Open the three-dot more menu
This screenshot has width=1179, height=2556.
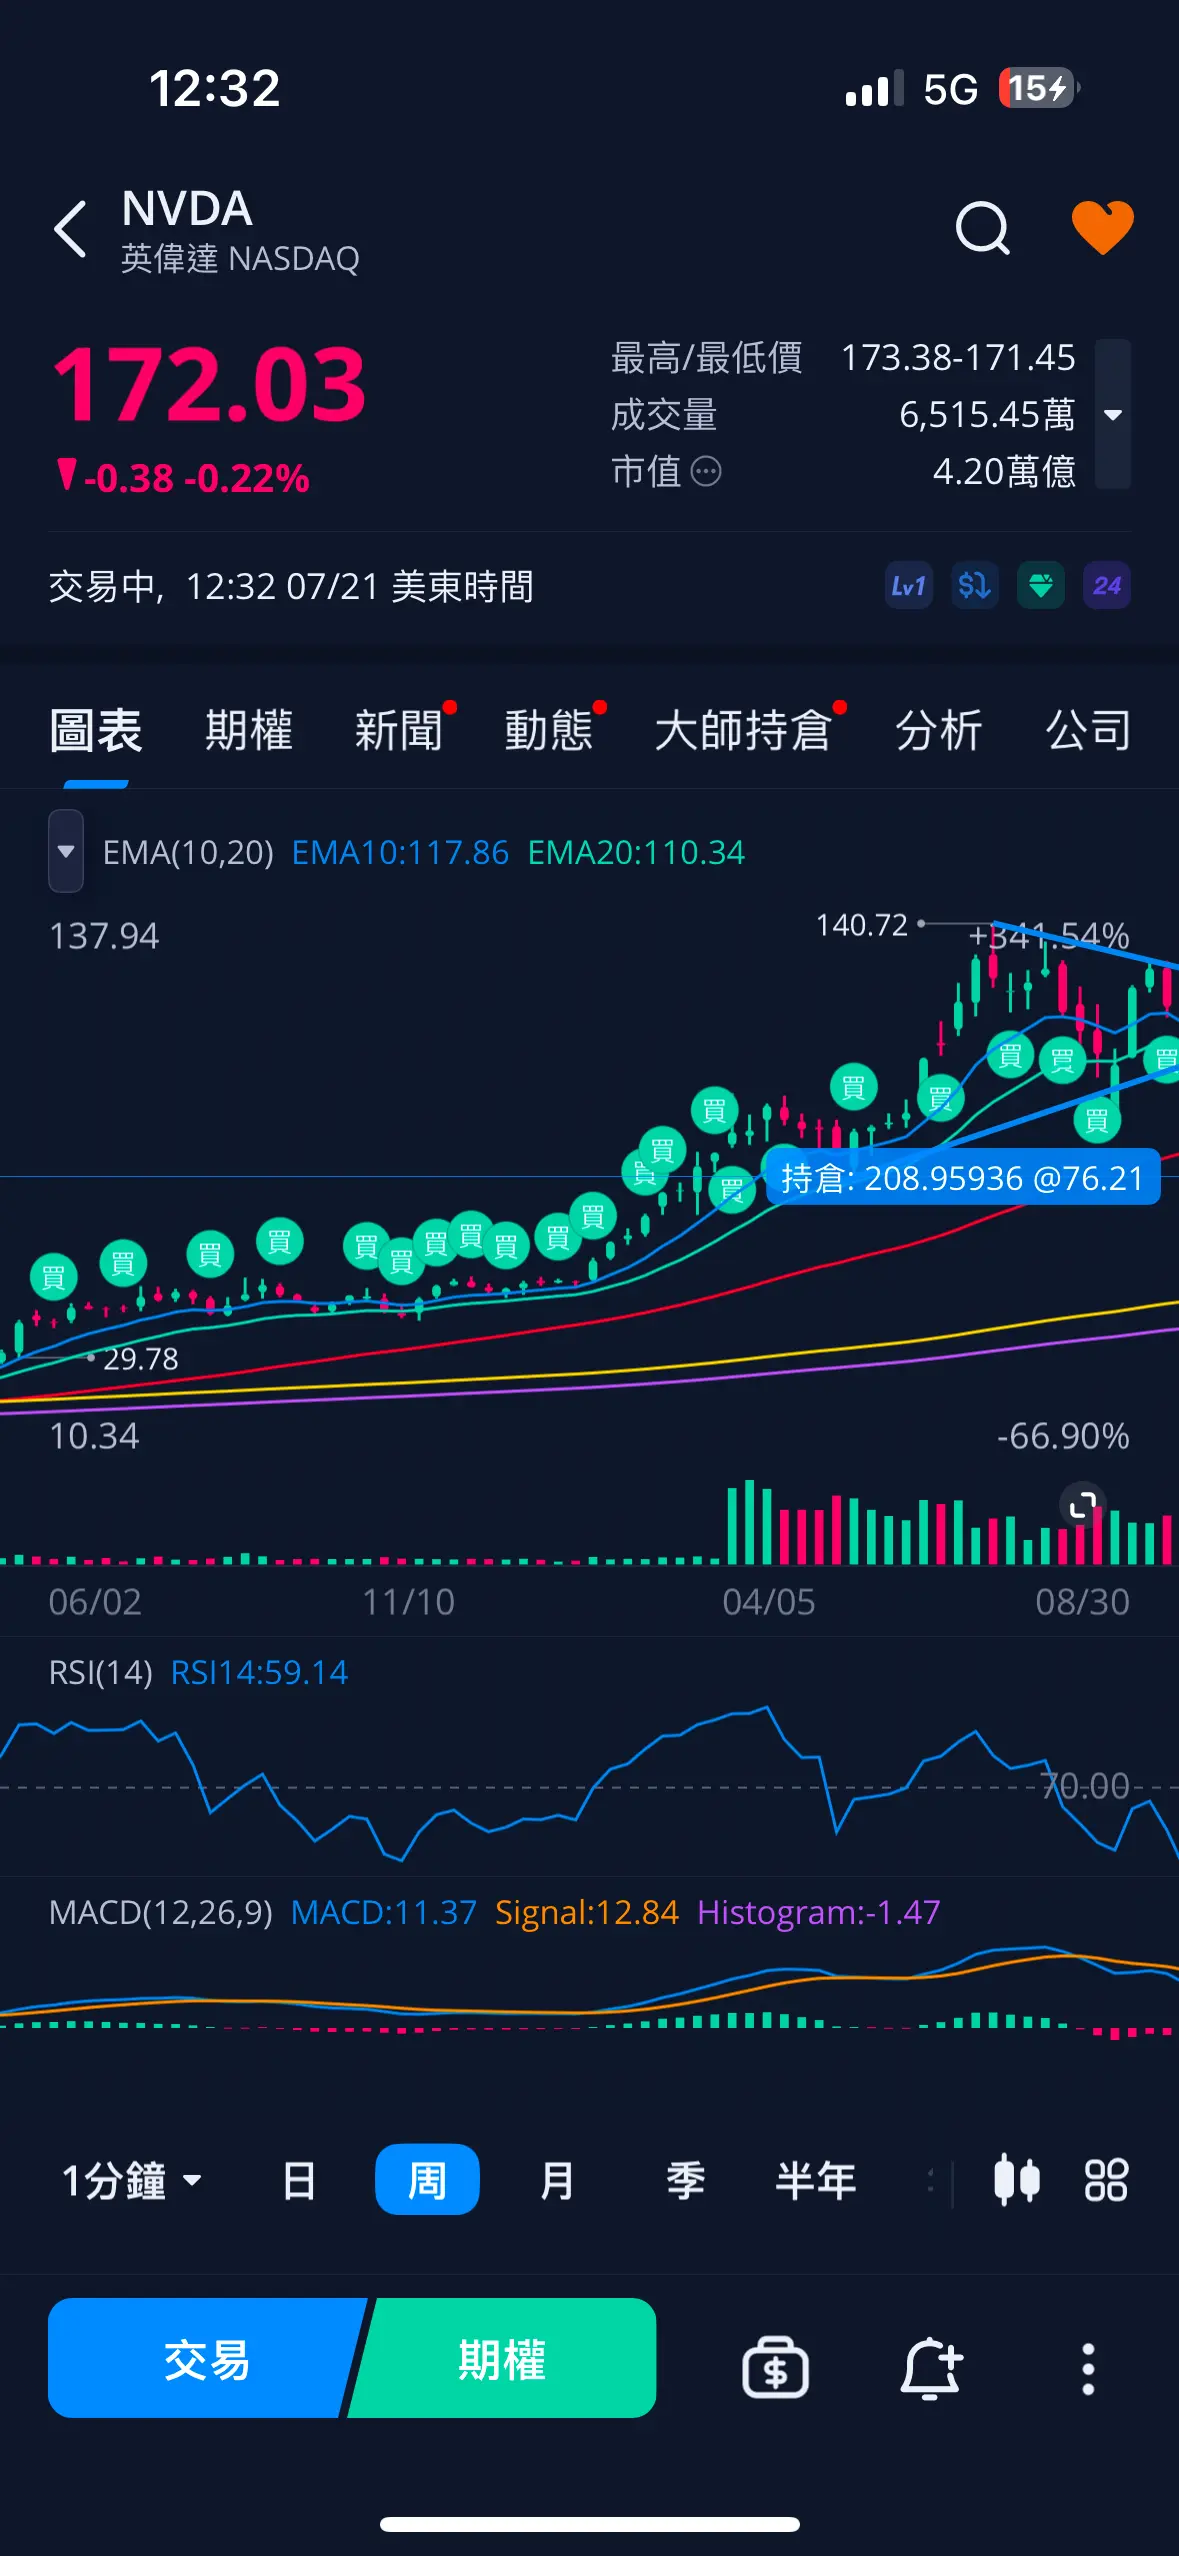pos(1088,2368)
